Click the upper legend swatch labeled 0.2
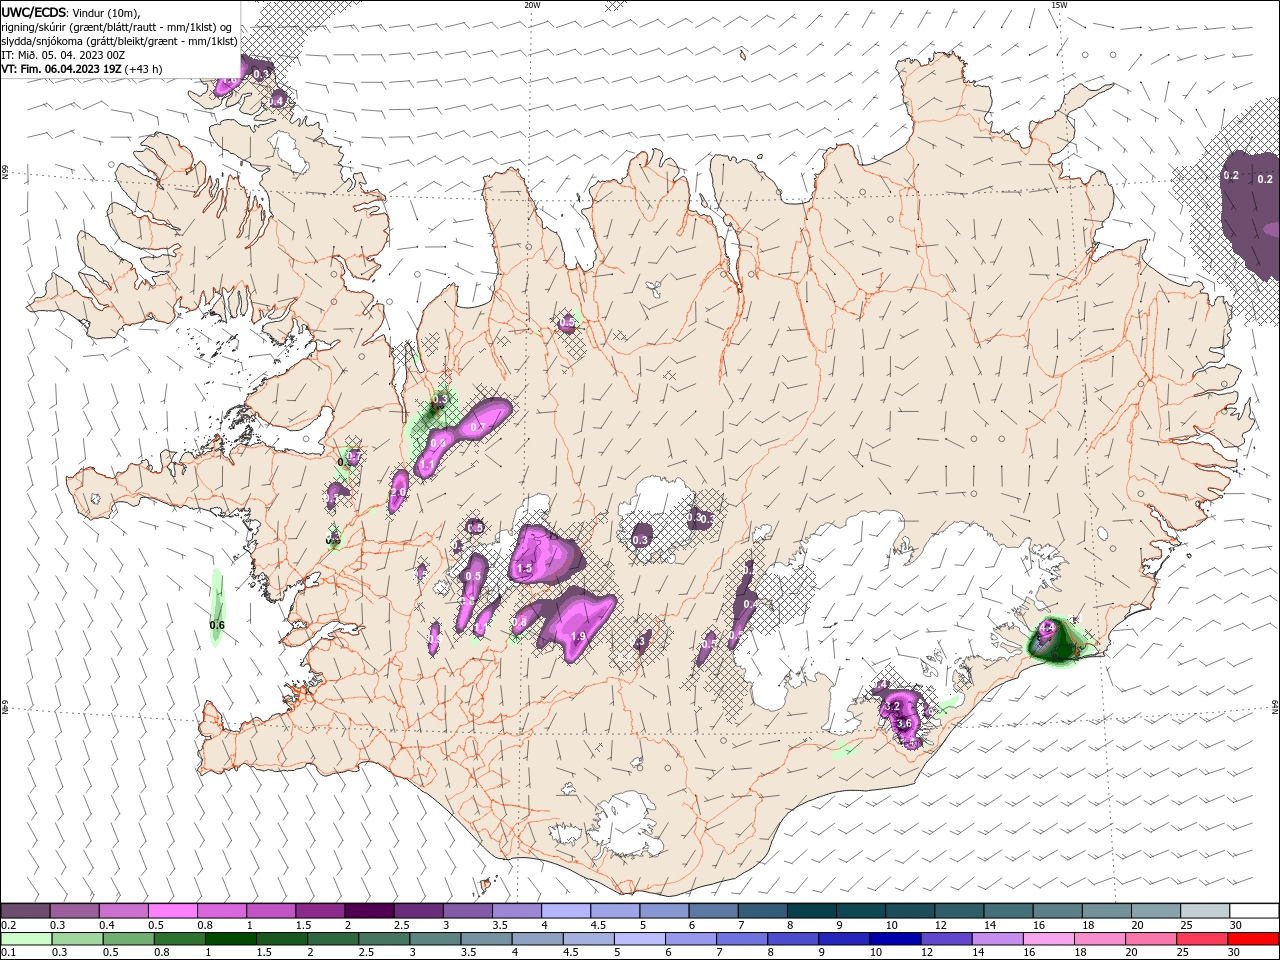 26,911
